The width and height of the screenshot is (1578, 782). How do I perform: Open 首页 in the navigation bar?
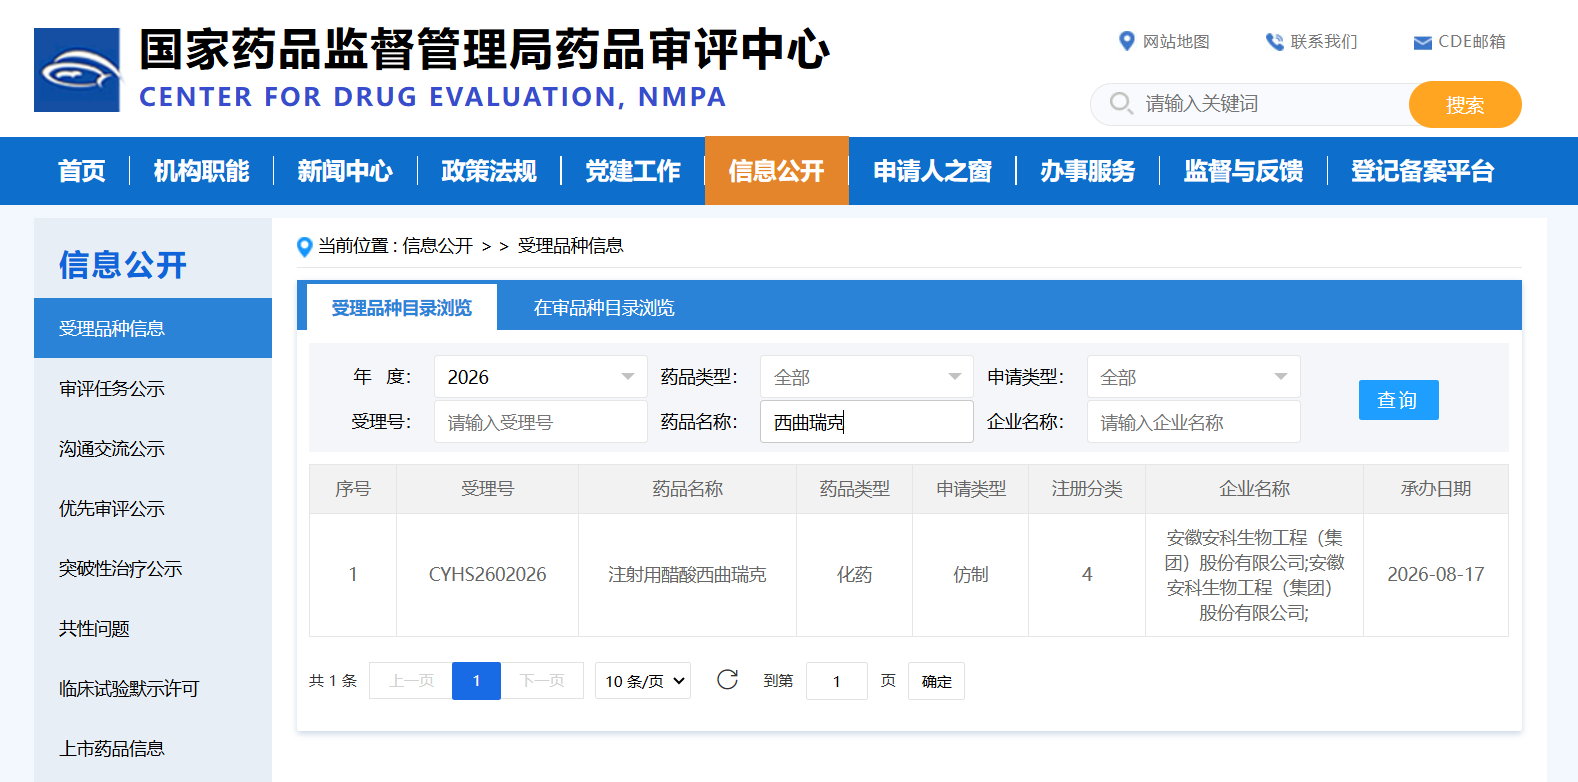coord(82,171)
